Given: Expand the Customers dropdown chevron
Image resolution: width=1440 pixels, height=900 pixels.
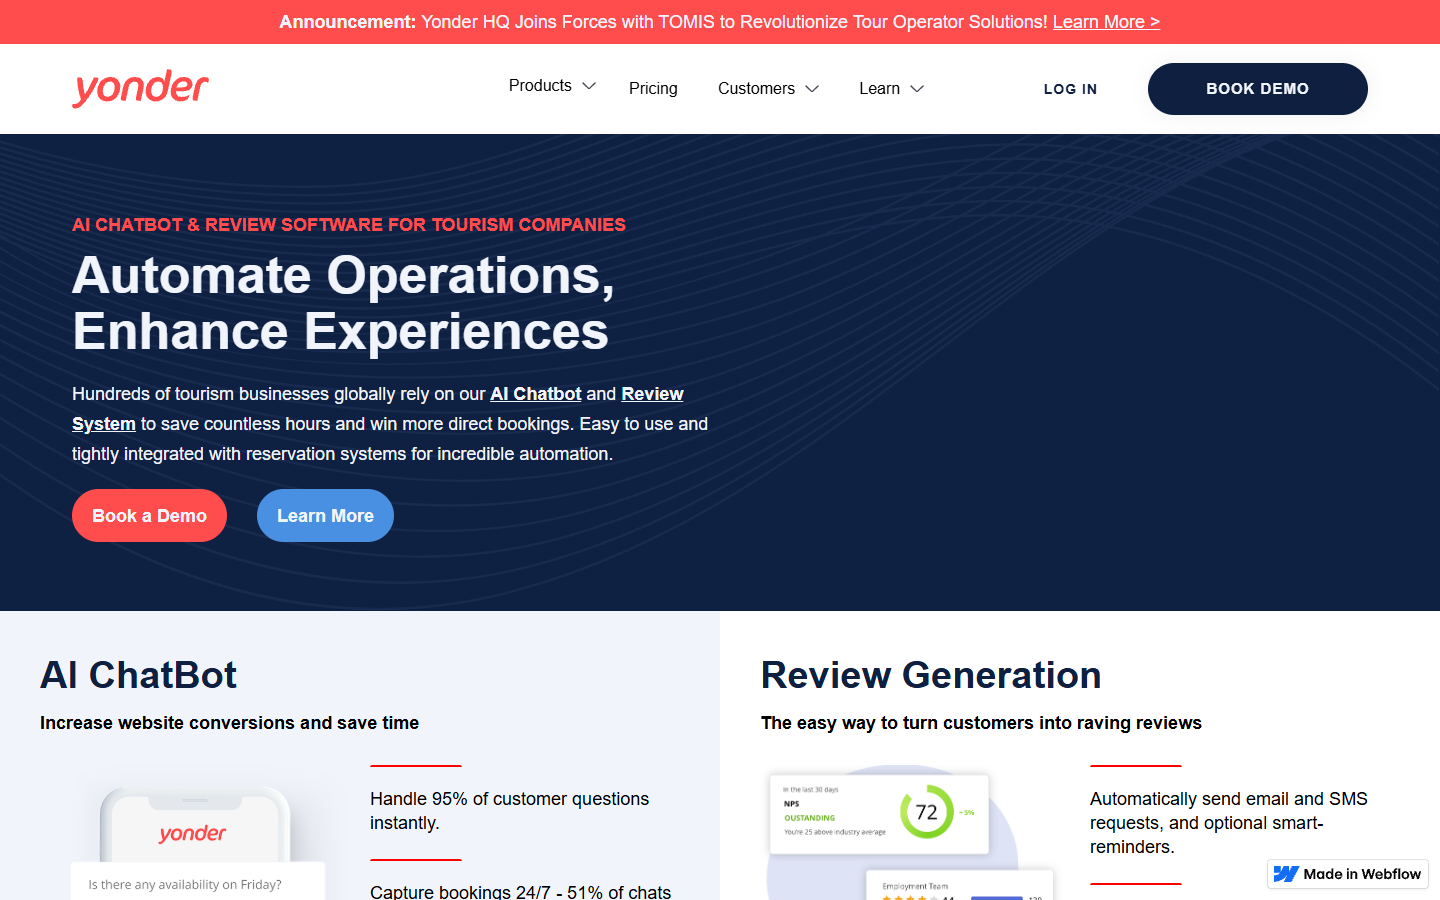Looking at the screenshot, I should click(812, 89).
